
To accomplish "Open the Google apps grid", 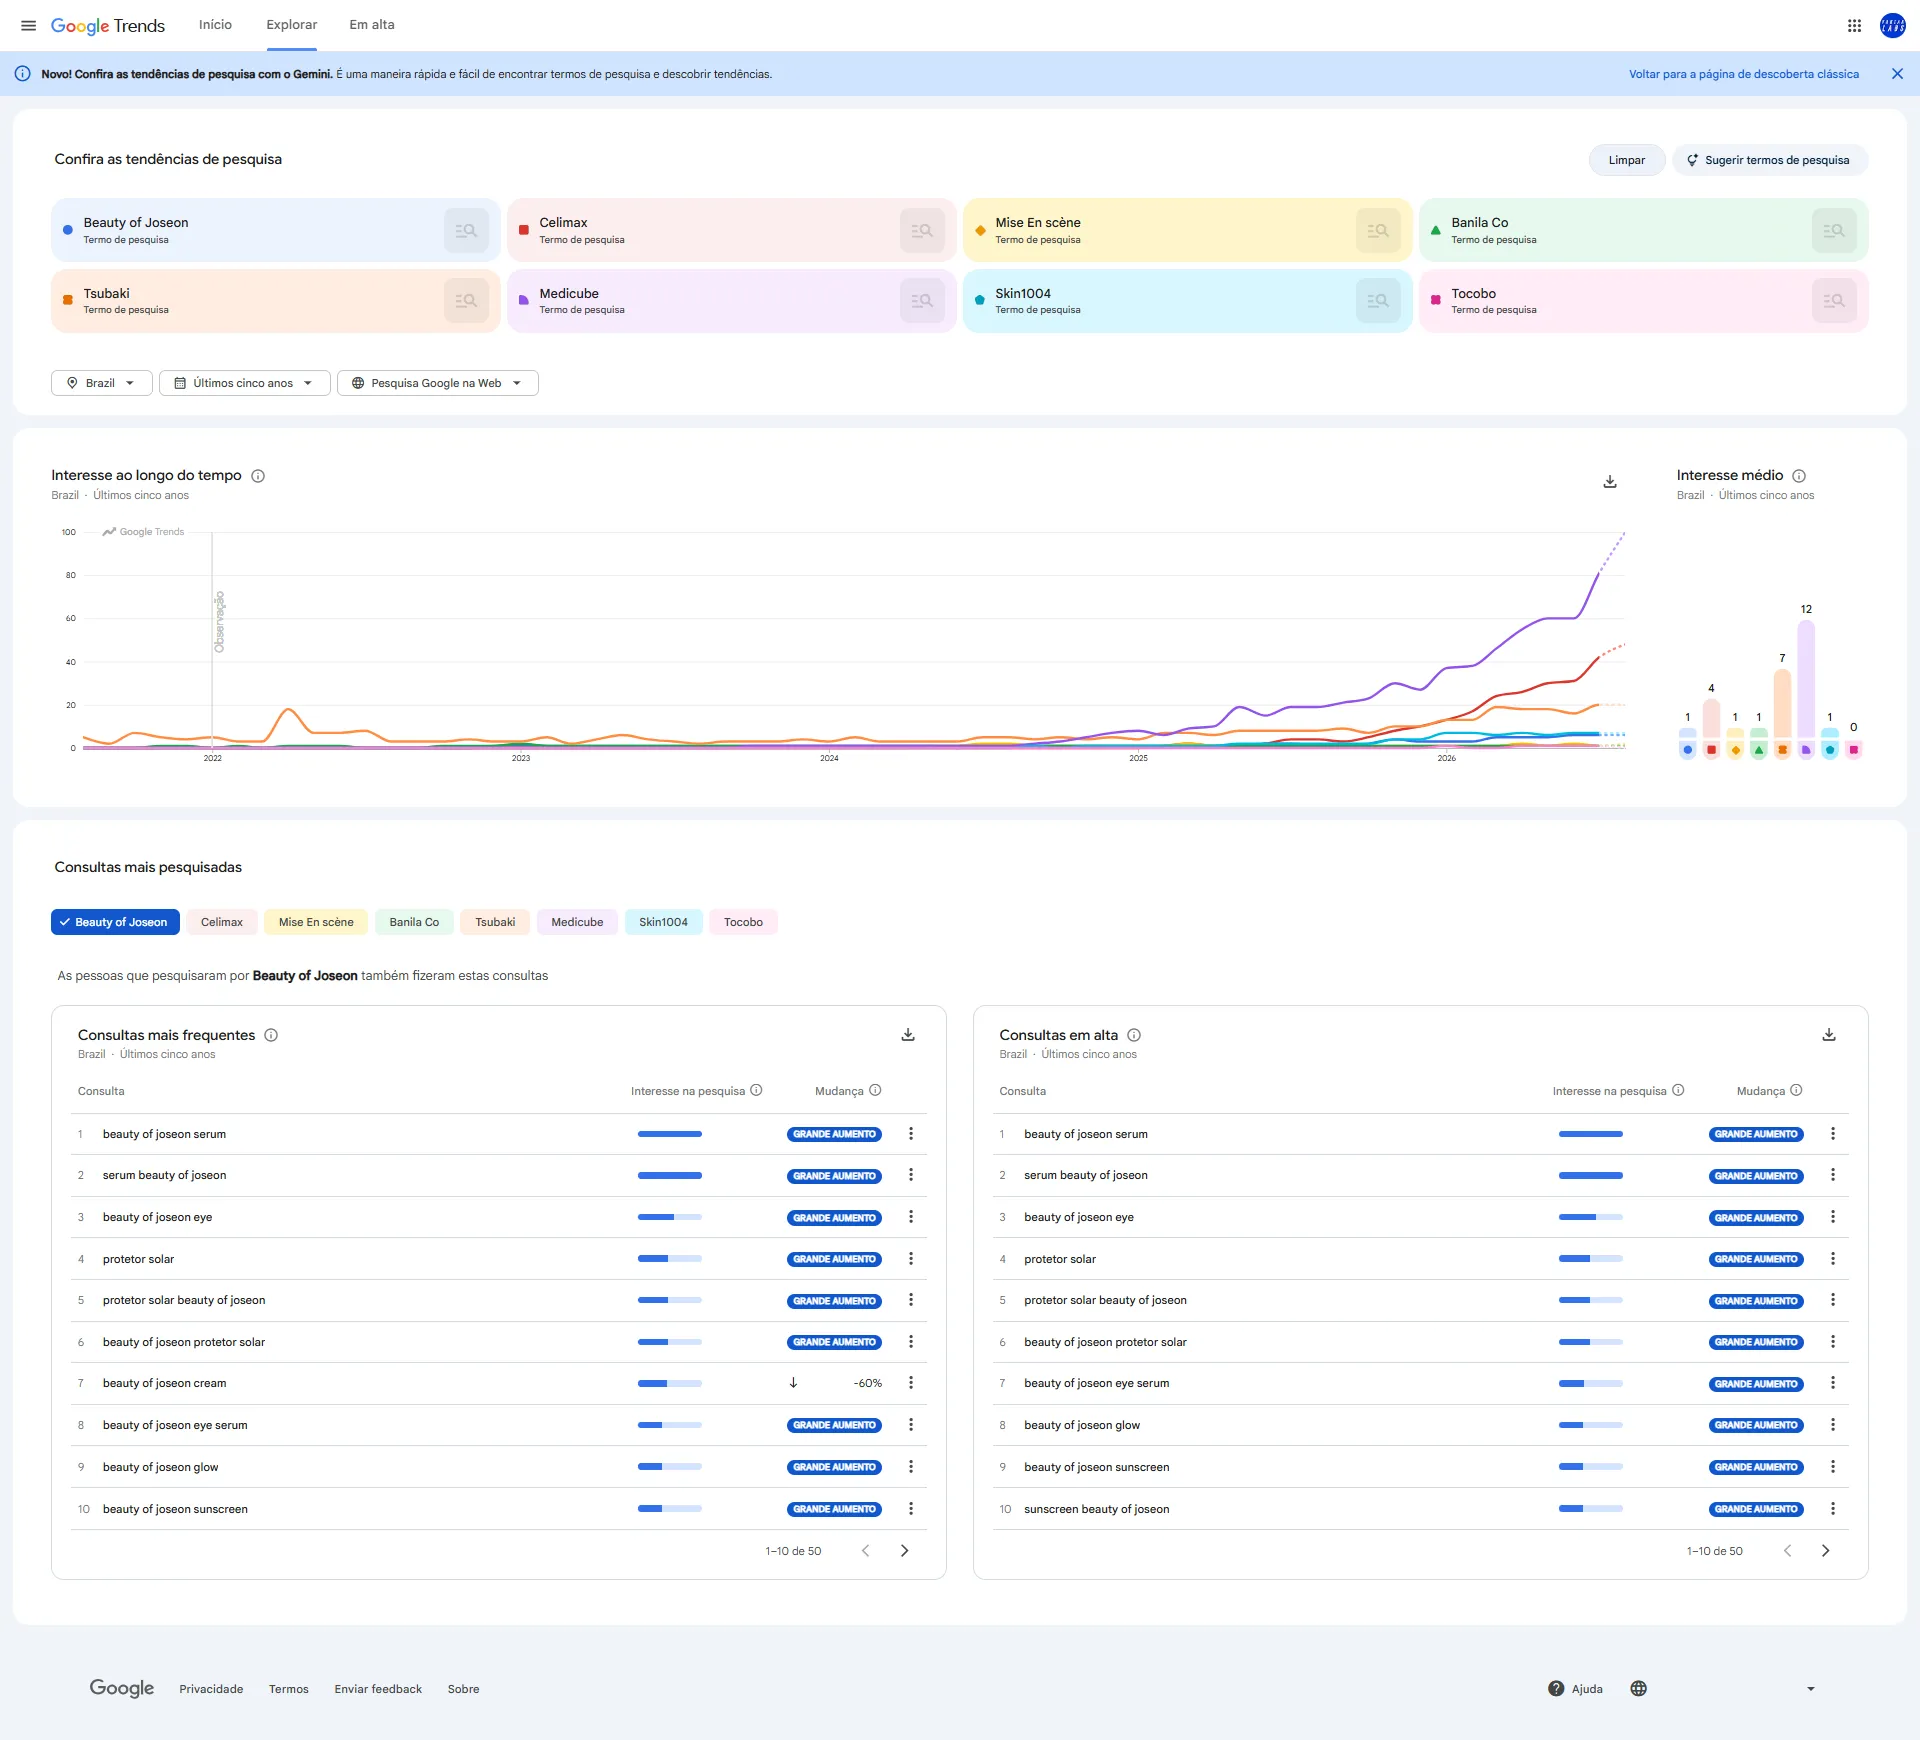I will pos(1854,25).
